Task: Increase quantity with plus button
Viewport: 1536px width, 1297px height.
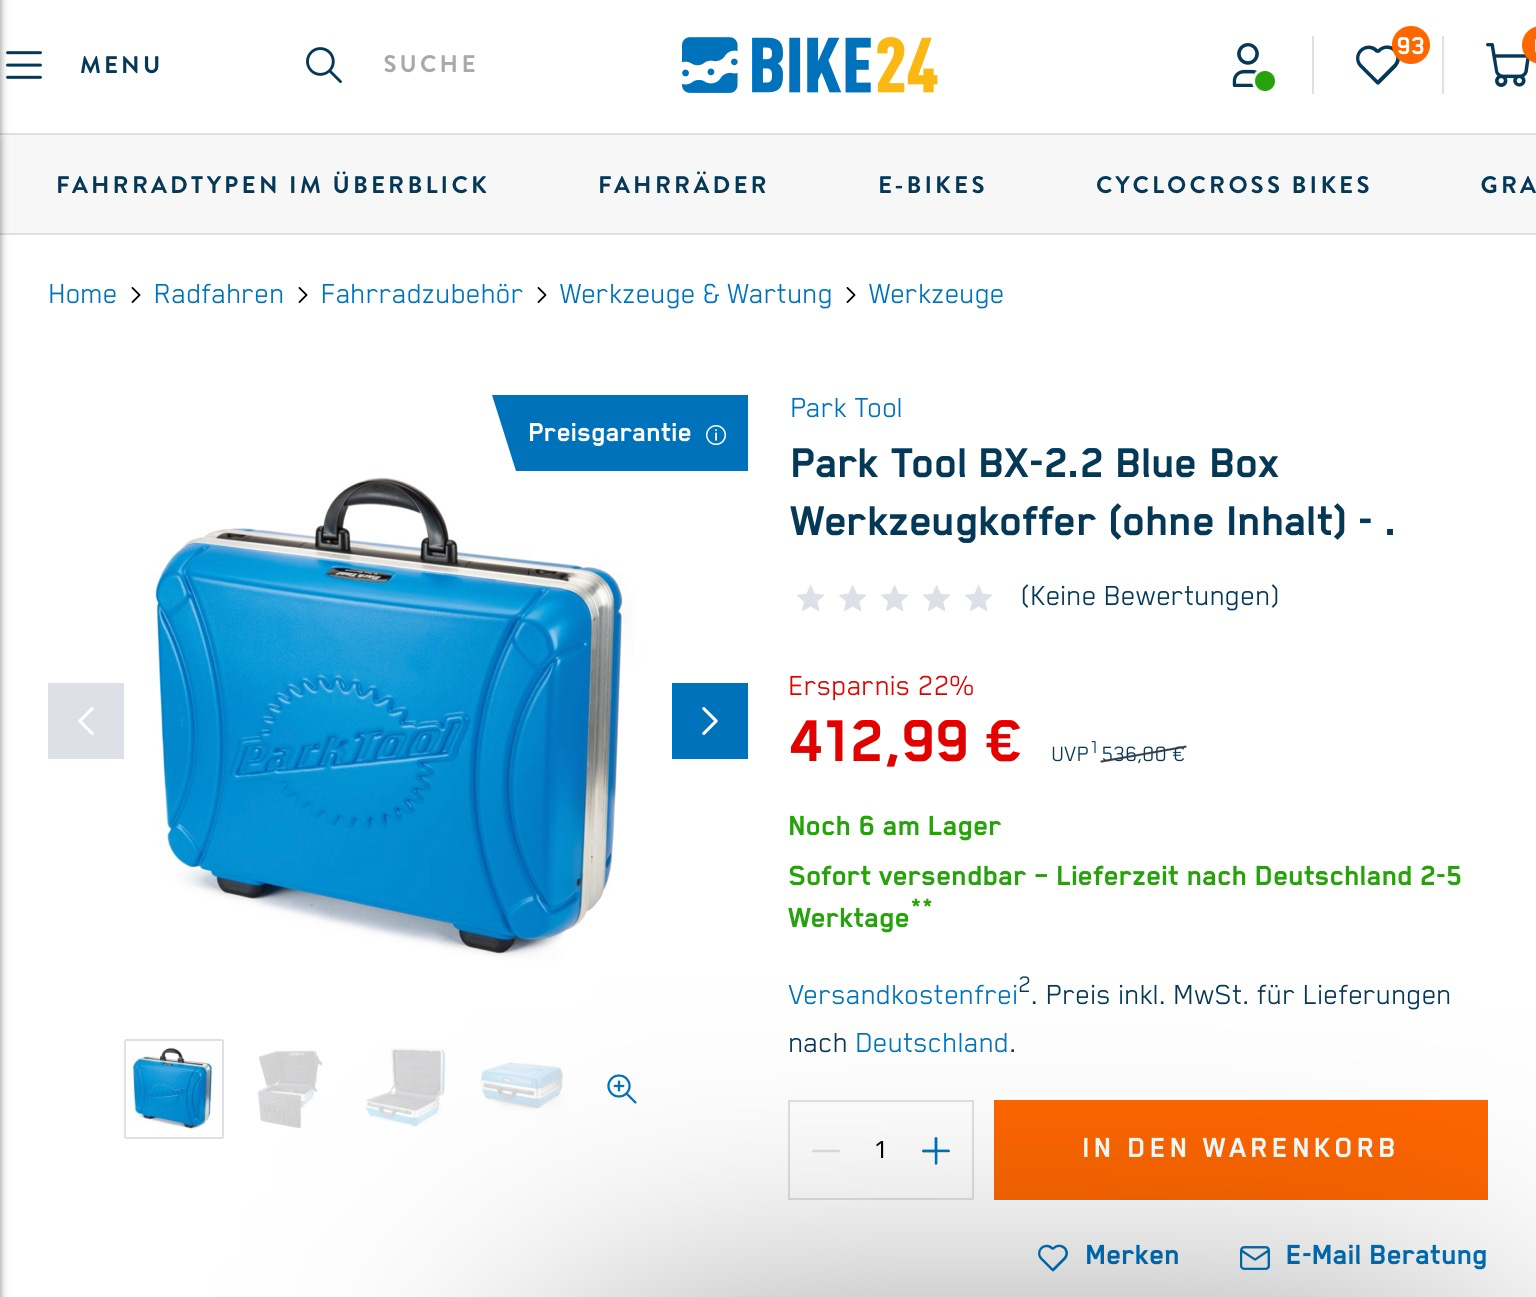Action: pos(936,1151)
